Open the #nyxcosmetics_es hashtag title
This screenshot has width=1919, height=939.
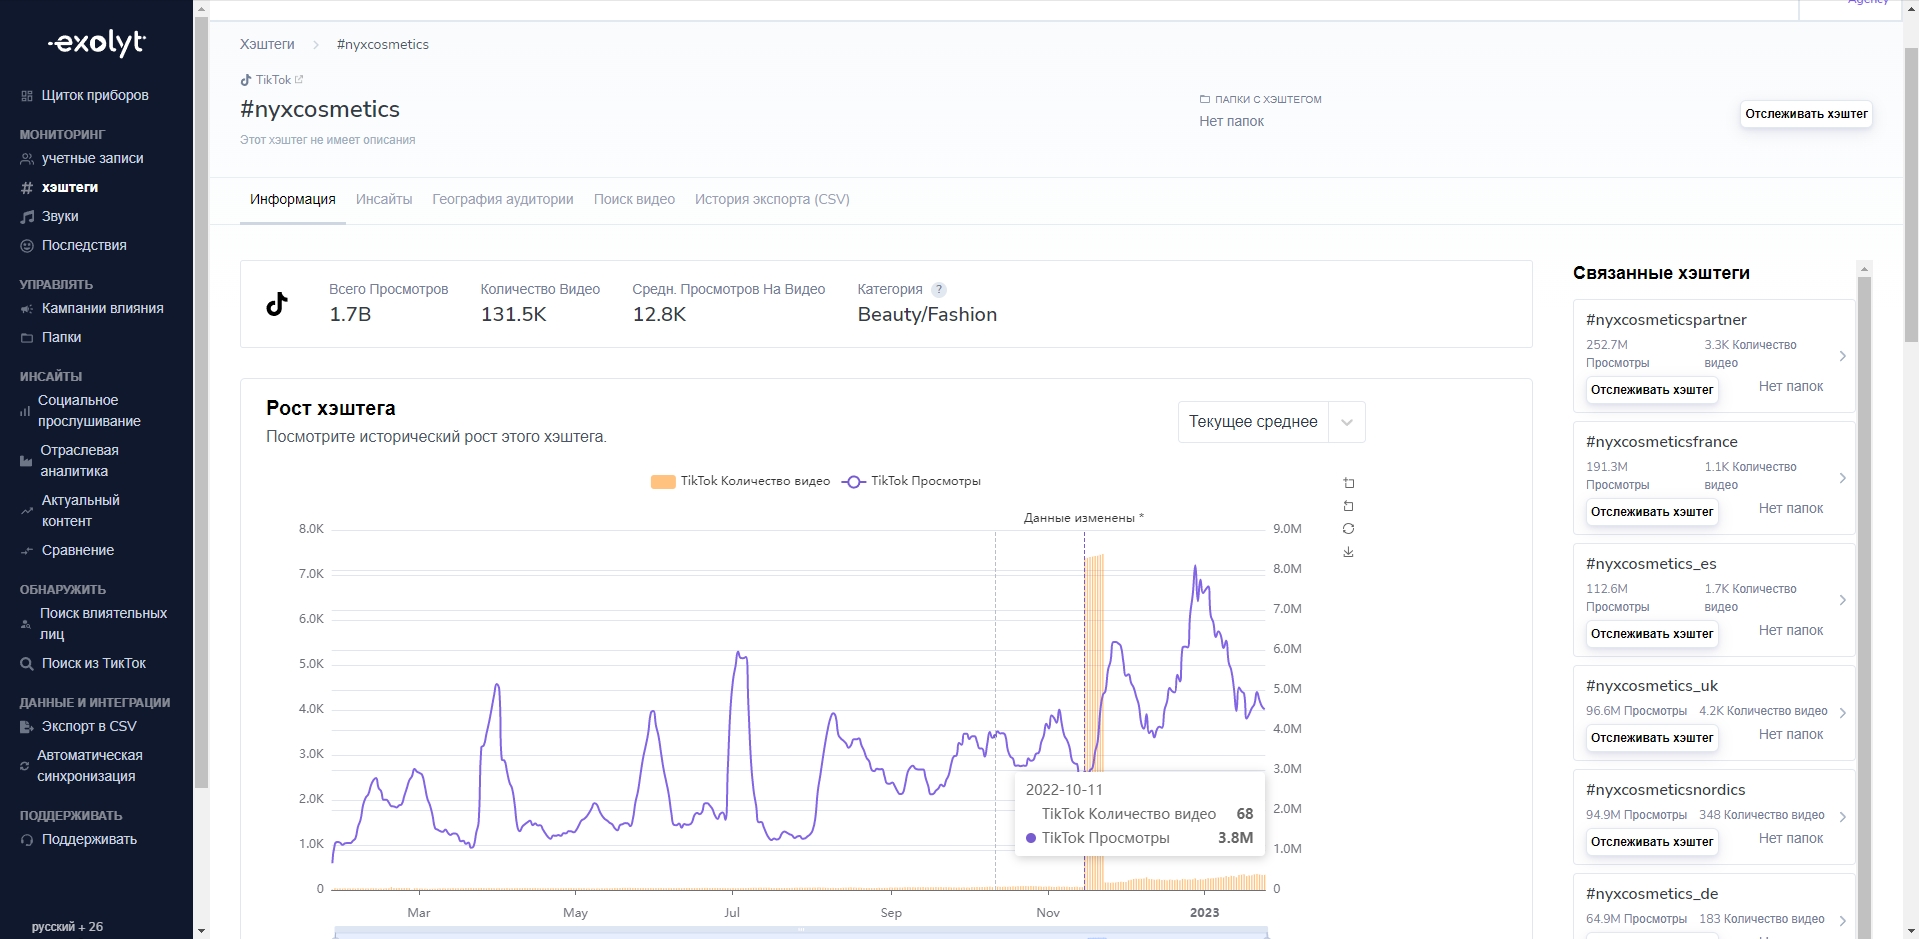click(1651, 564)
